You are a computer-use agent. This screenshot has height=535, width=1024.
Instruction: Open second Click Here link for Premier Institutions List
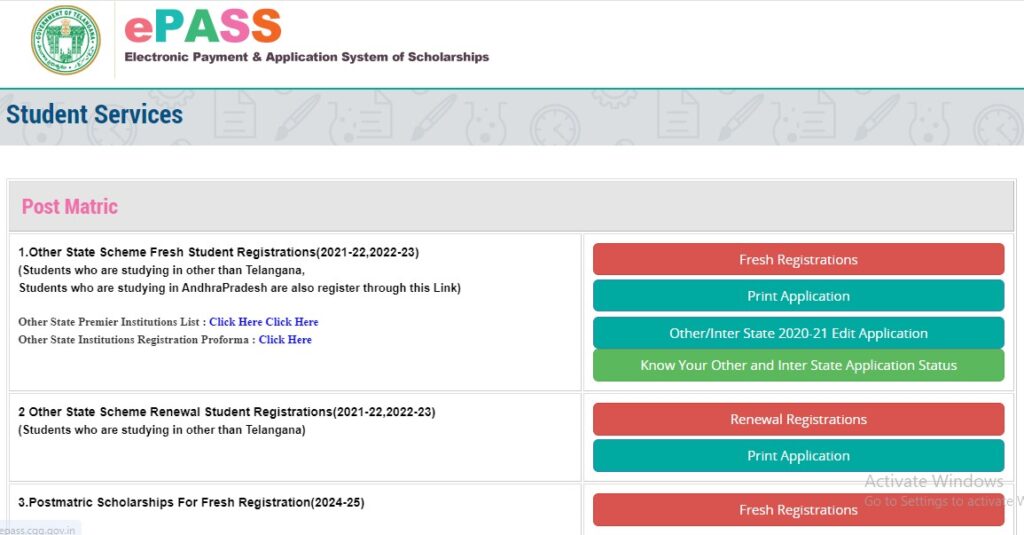(x=292, y=322)
